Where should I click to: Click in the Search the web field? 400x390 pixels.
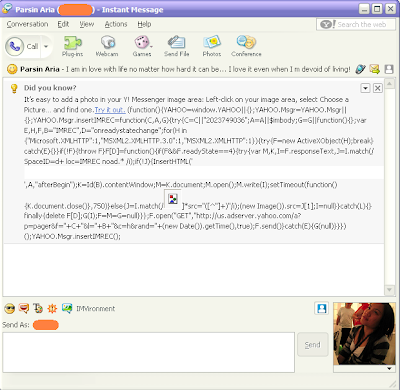tap(356, 24)
